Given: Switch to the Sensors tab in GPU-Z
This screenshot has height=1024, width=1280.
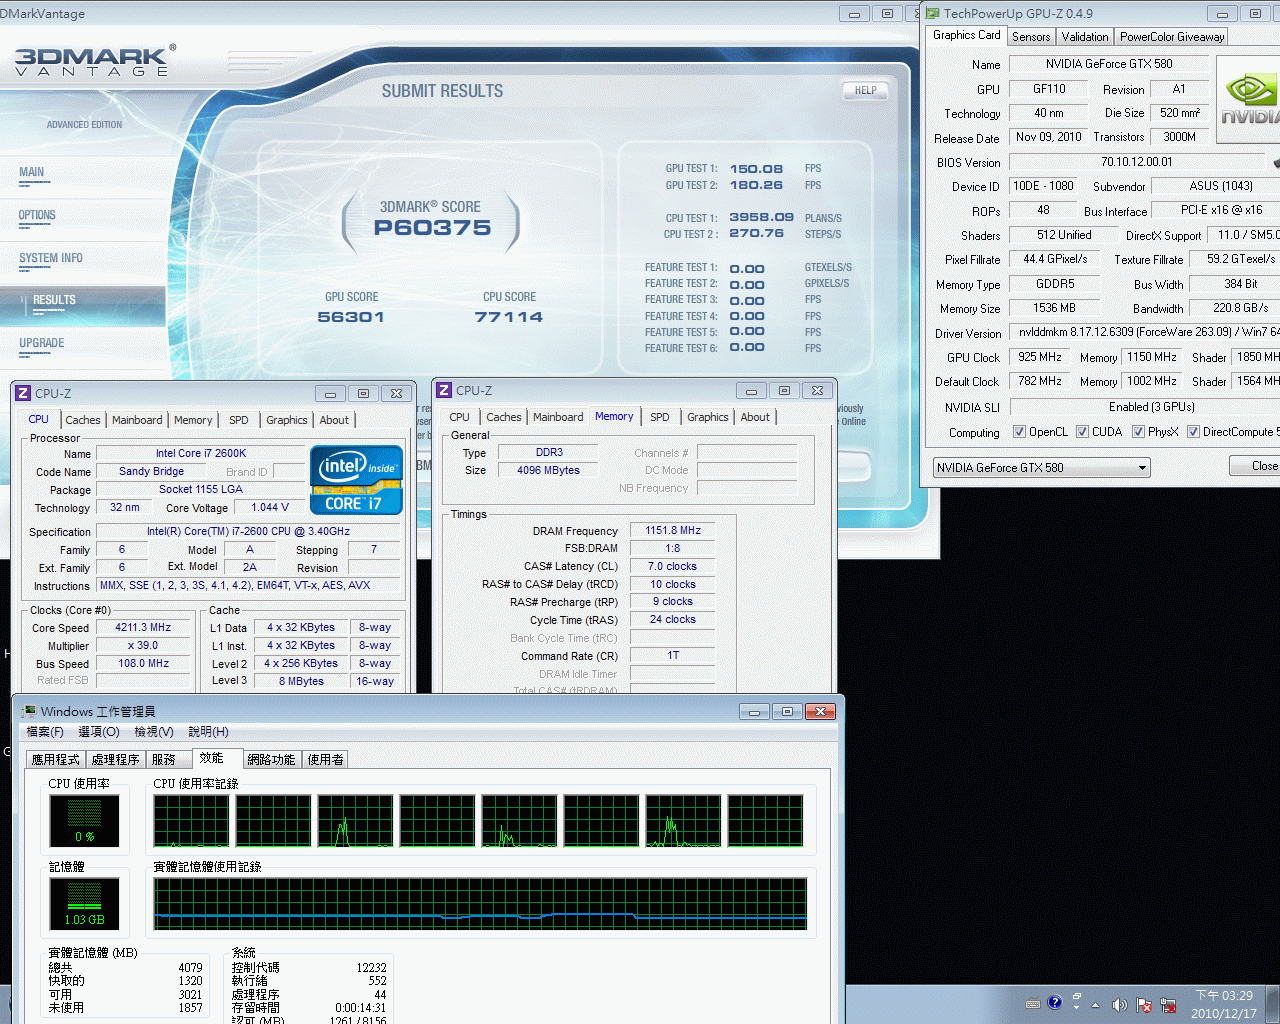Looking at the screenshot, I should (1031, 37).
